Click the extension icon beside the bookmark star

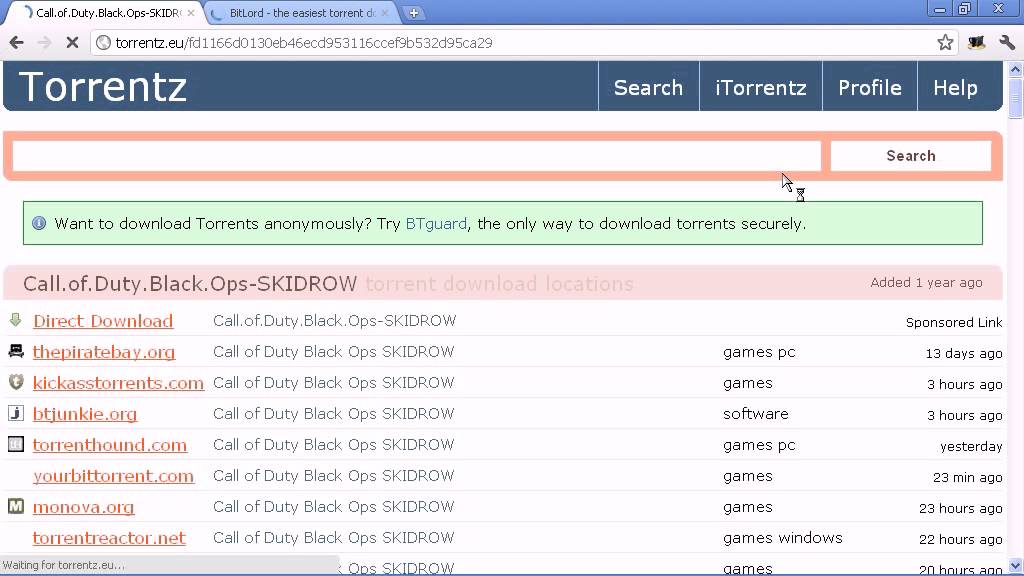[x=976, y=43]
